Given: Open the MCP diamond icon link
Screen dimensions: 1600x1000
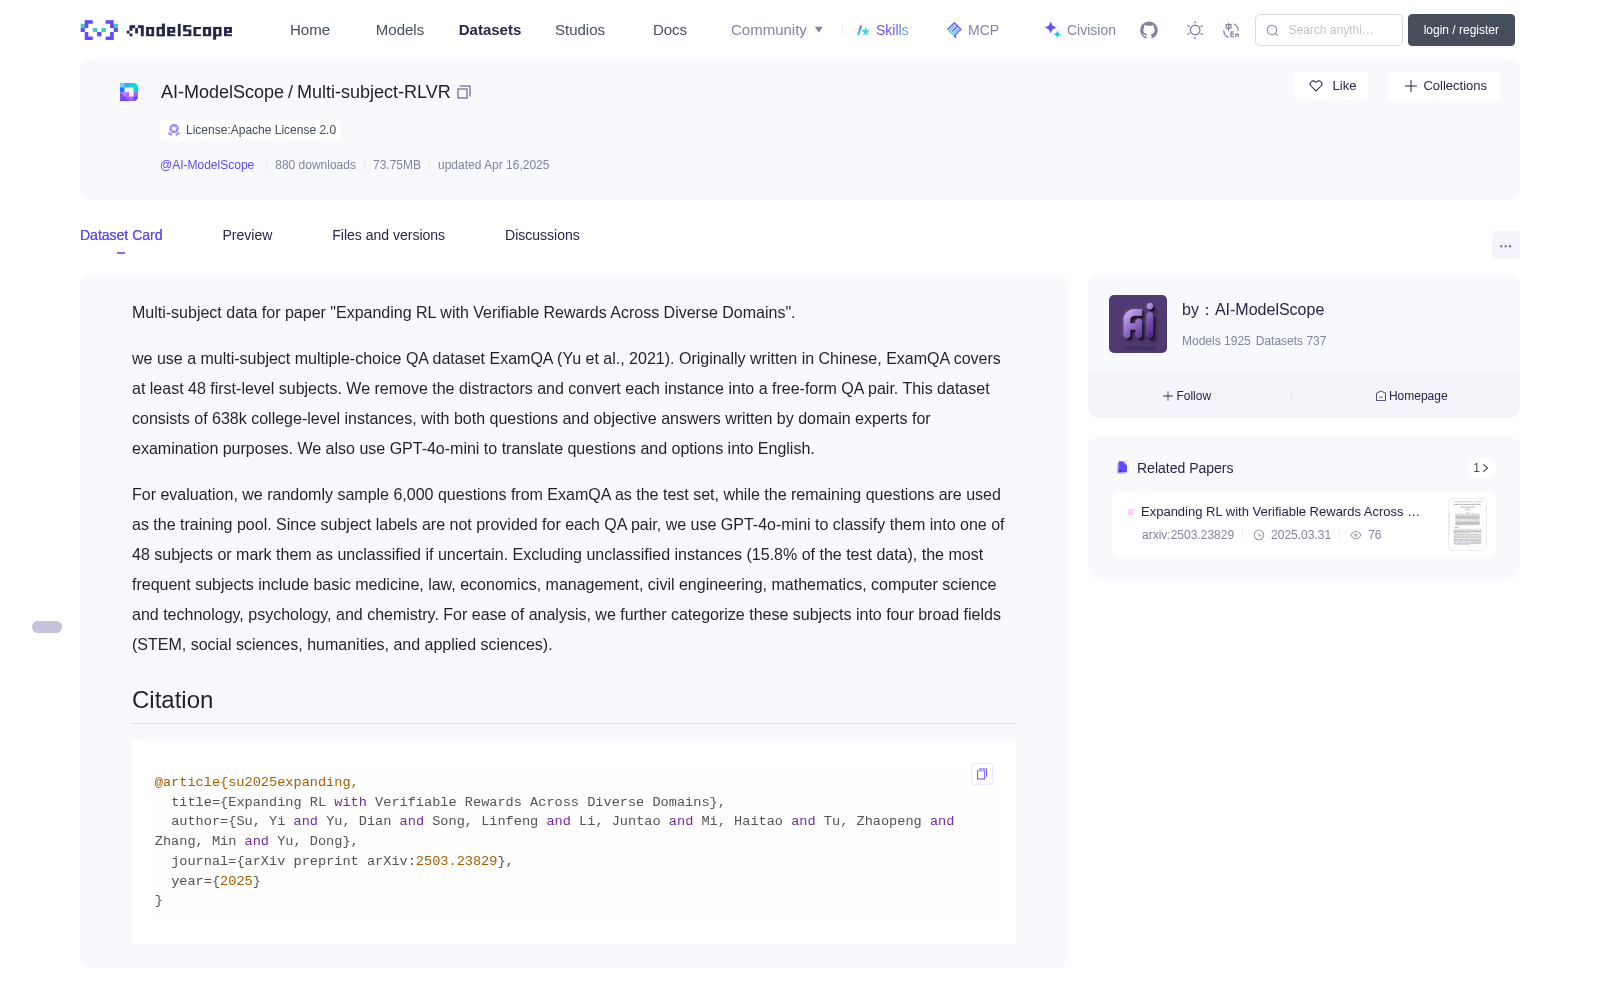Looking at the screenshot, I should point(972,30).
